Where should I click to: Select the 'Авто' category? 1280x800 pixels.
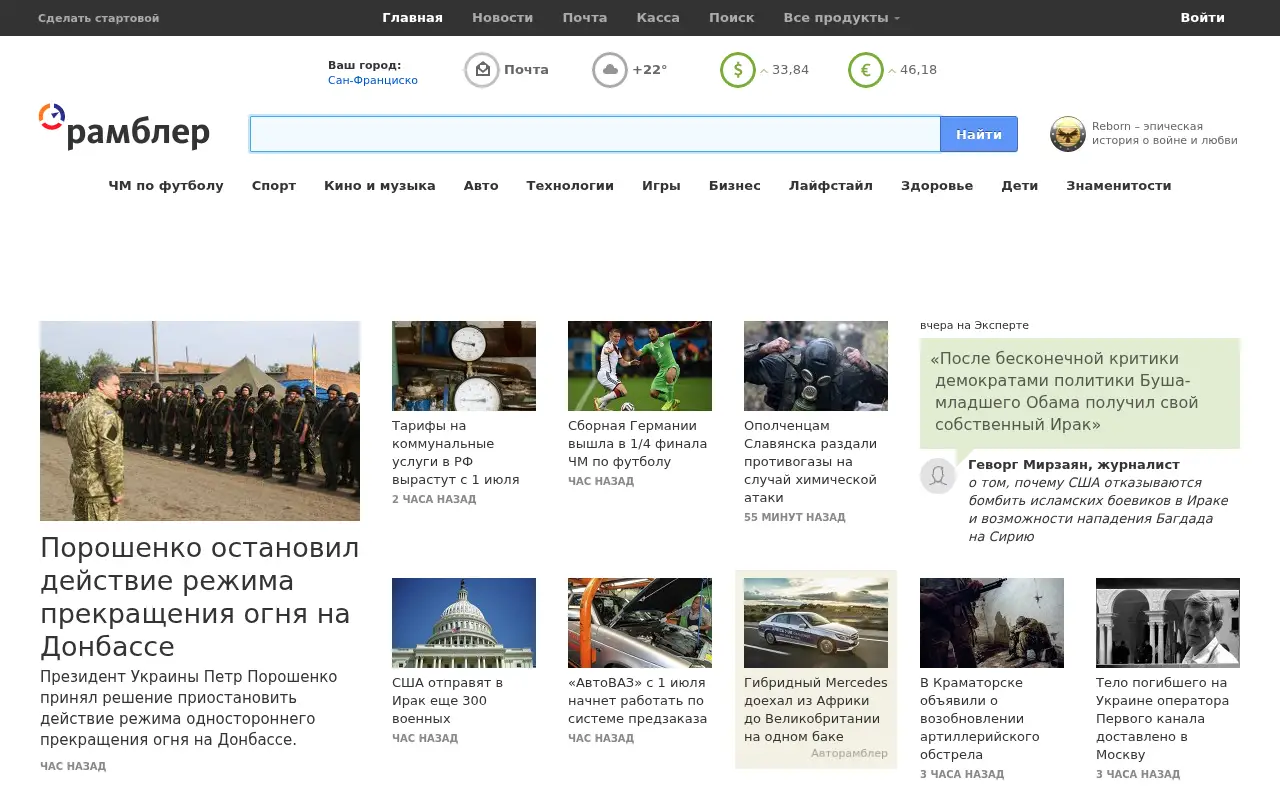[x=481, y=186]
